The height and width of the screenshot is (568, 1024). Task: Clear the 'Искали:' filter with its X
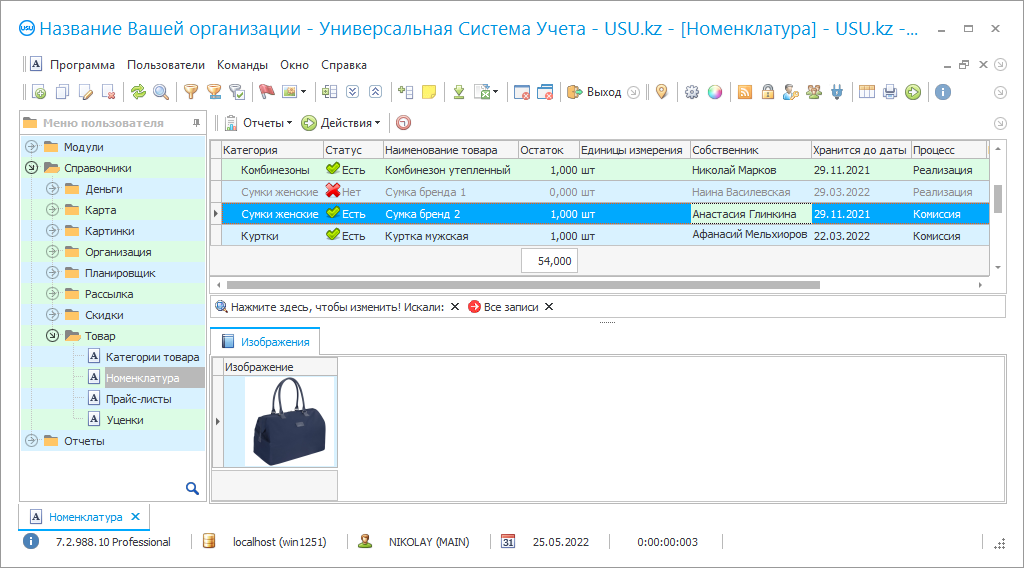[455, 307]
